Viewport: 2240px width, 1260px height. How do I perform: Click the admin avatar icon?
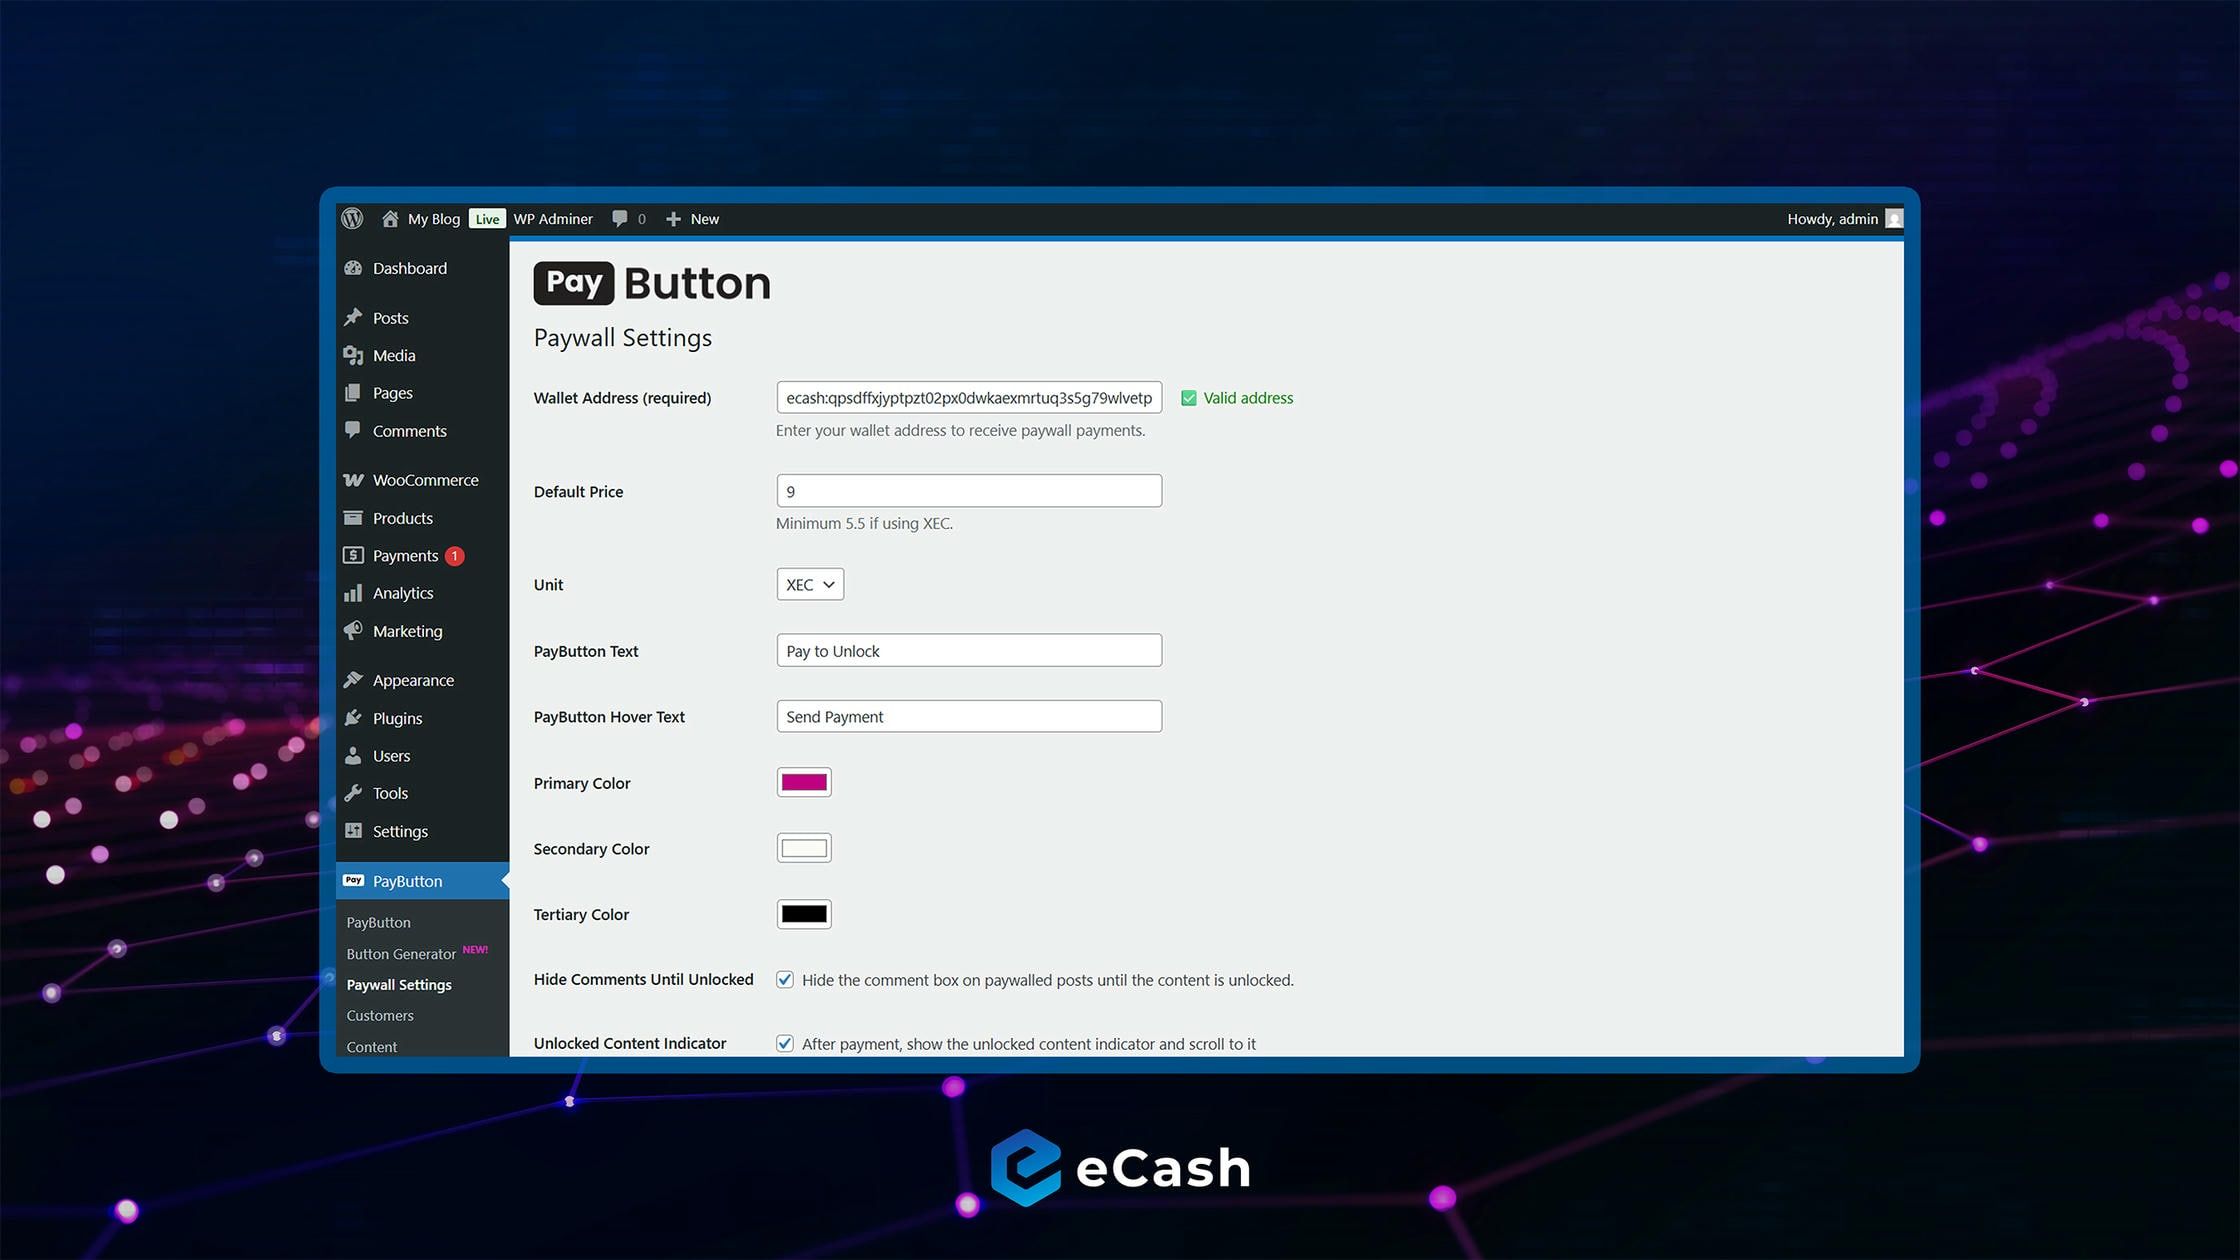(1894, 218)
